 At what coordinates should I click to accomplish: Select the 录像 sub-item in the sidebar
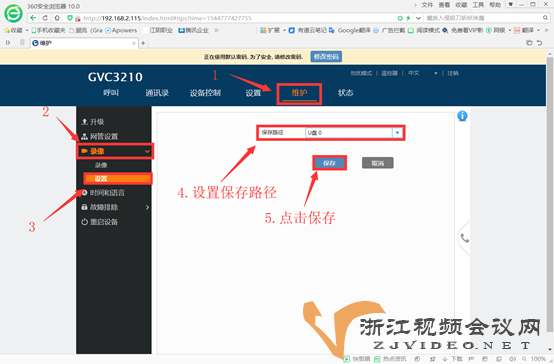tap(101, 165)
